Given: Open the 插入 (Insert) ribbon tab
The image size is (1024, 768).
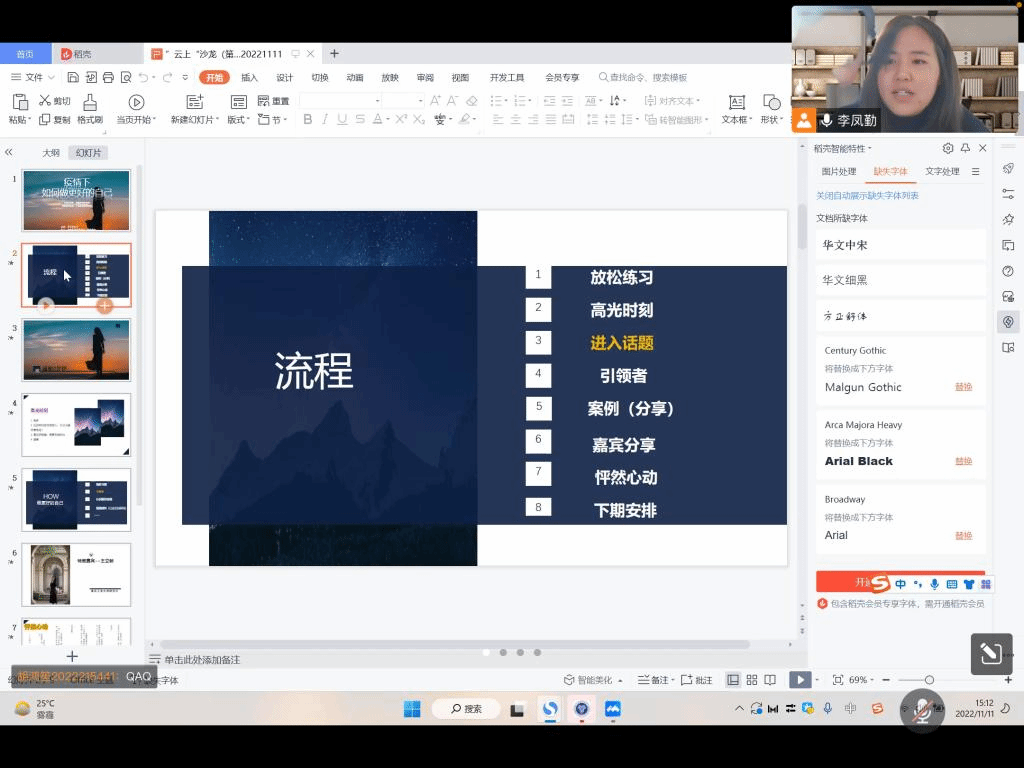Looking at the screenshot, I should tap(249, 77).
